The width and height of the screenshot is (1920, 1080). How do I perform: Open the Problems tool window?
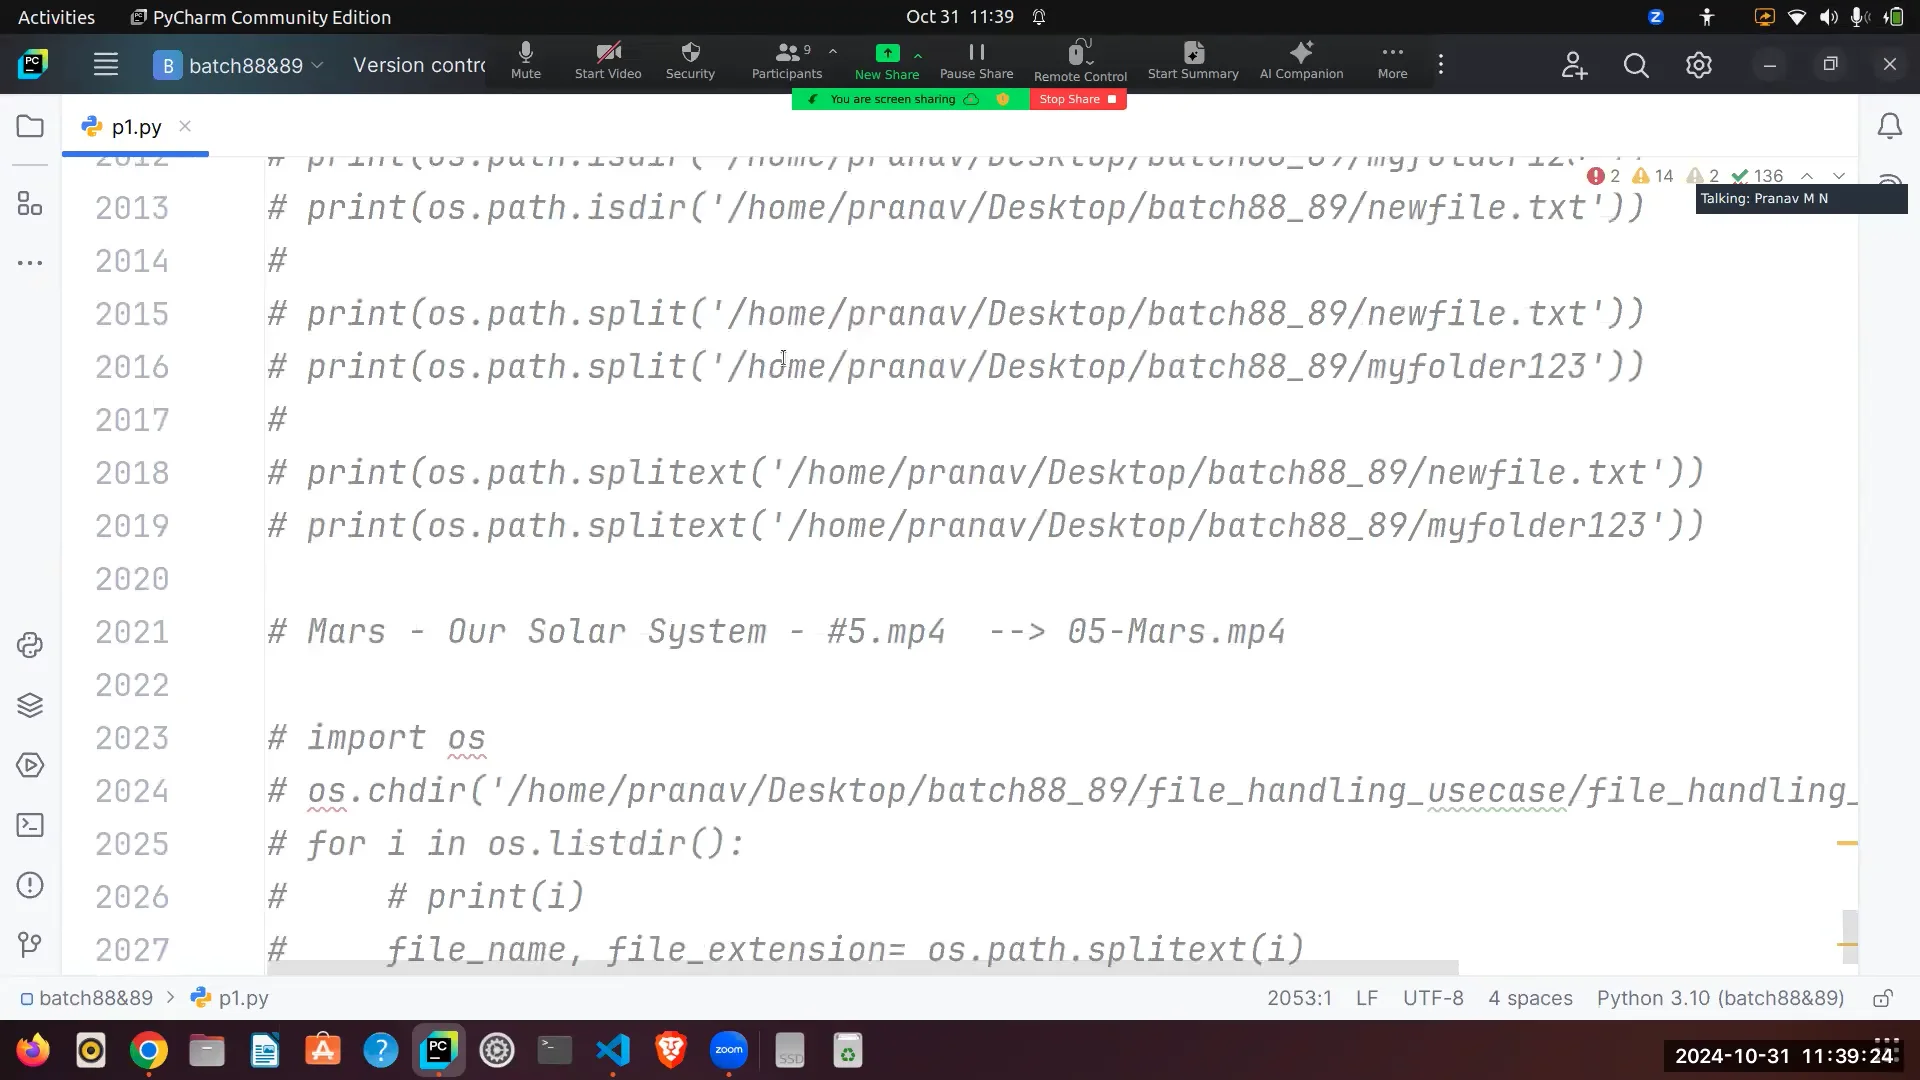point(30,885)
